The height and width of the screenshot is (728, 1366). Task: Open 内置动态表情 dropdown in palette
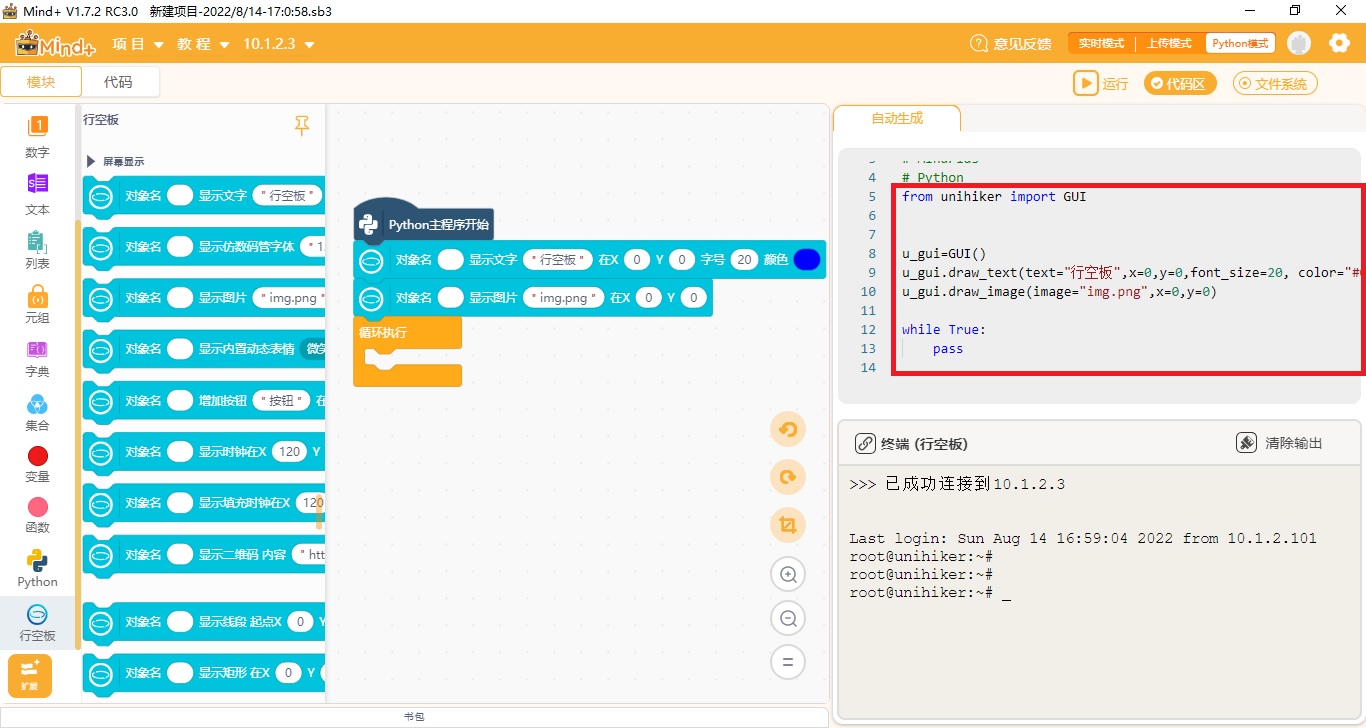pyautogui.click(x=312, y=349)
